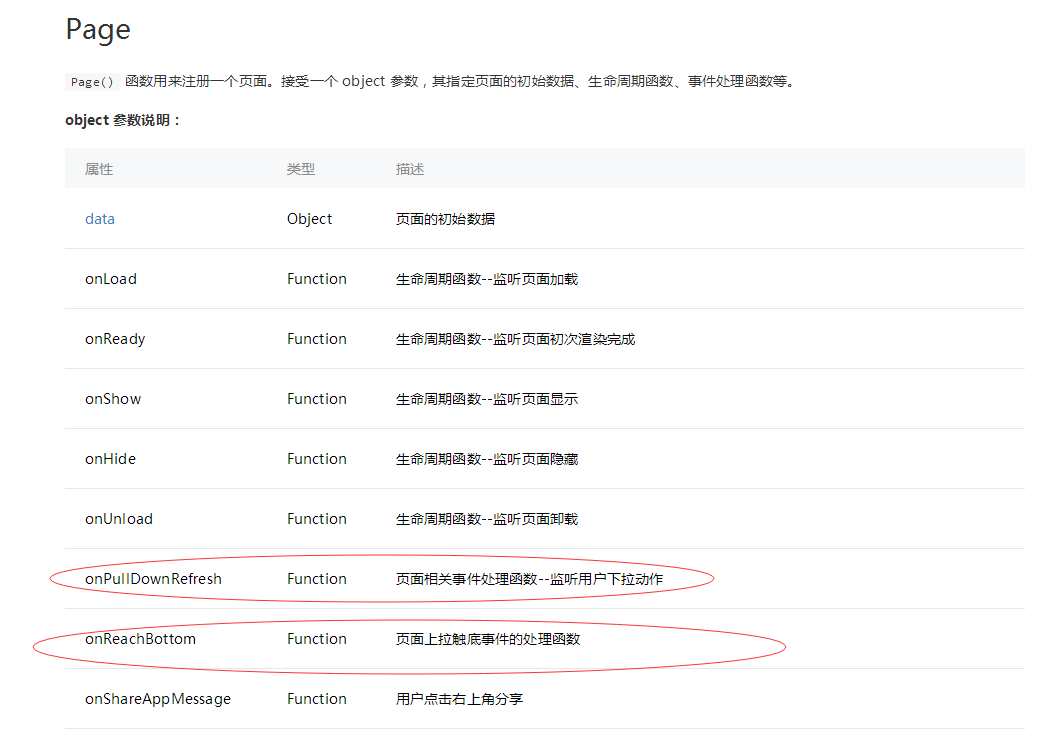Click the Page heading at the top

[x=98, y=30]
